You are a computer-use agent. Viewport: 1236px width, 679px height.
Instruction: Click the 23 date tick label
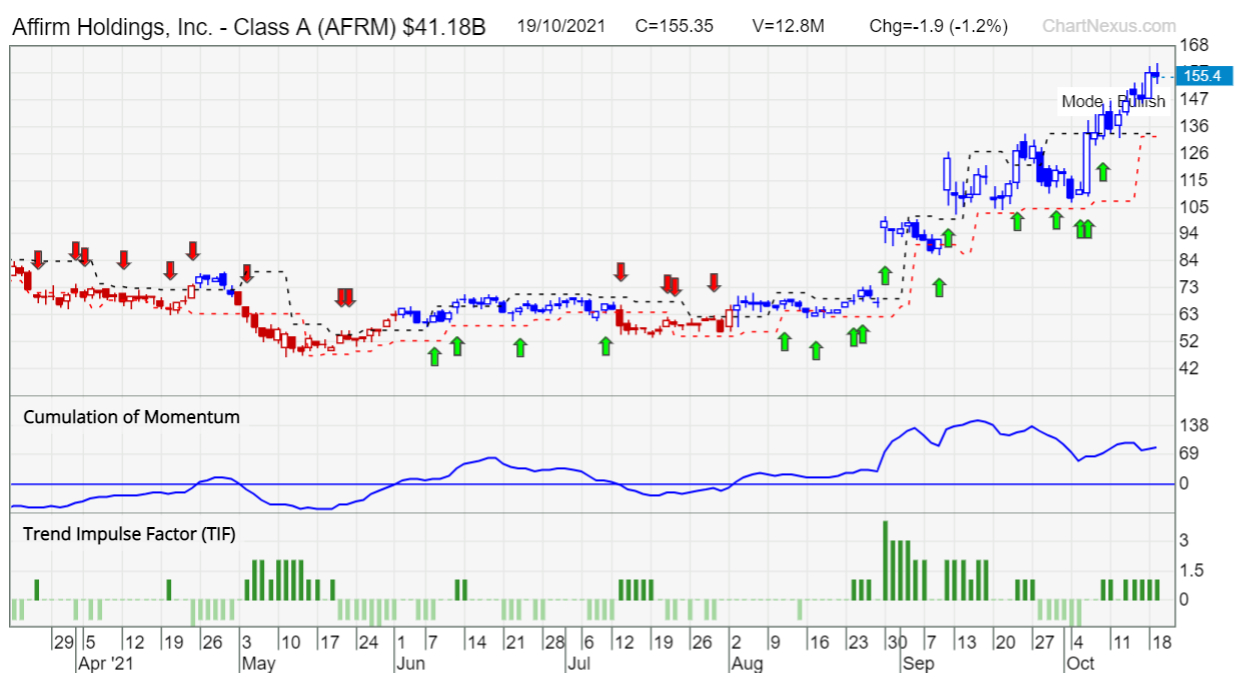point(857,642)
